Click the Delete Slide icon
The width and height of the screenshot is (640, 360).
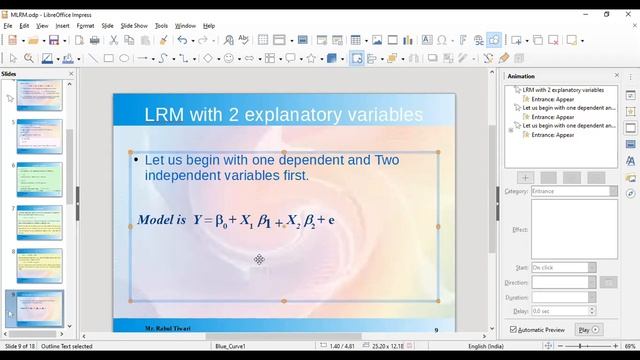click(x=553, y=40)
